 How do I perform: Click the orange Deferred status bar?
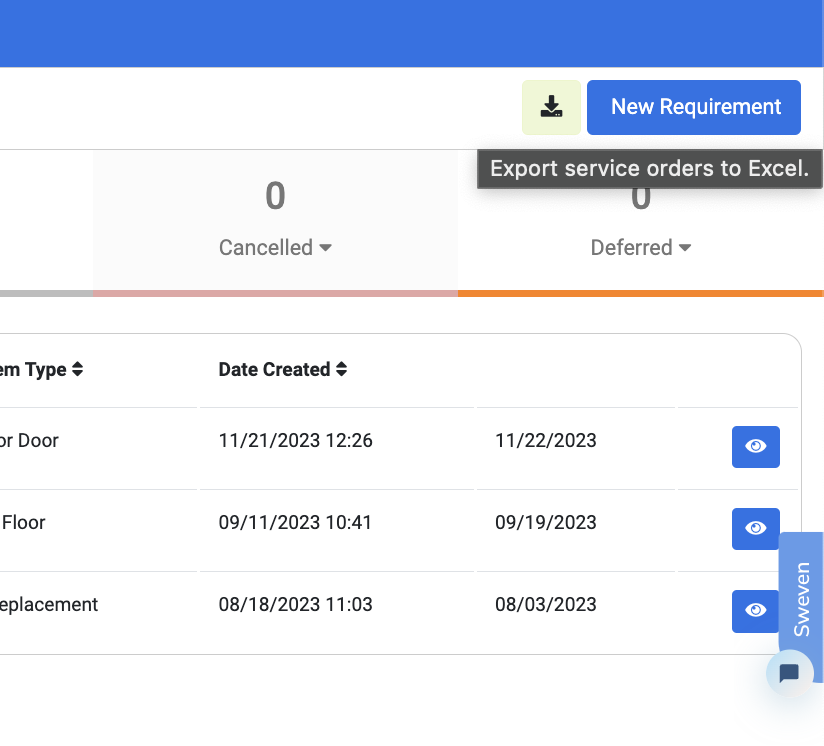click(641, 294)
